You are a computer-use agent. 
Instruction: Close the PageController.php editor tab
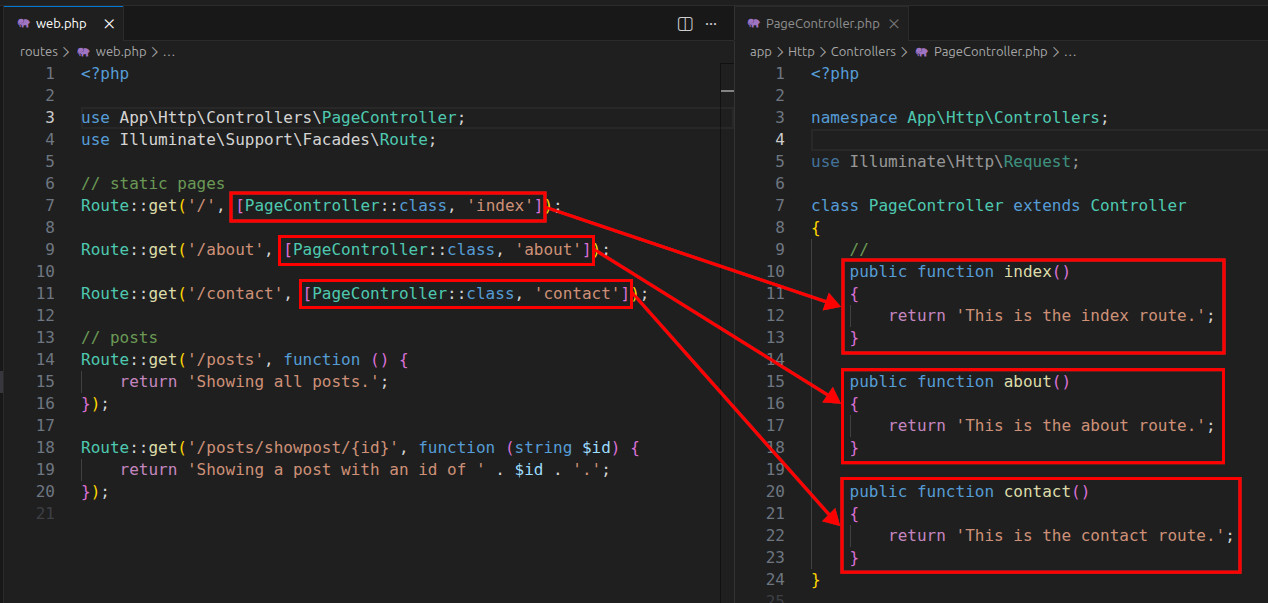893,24
